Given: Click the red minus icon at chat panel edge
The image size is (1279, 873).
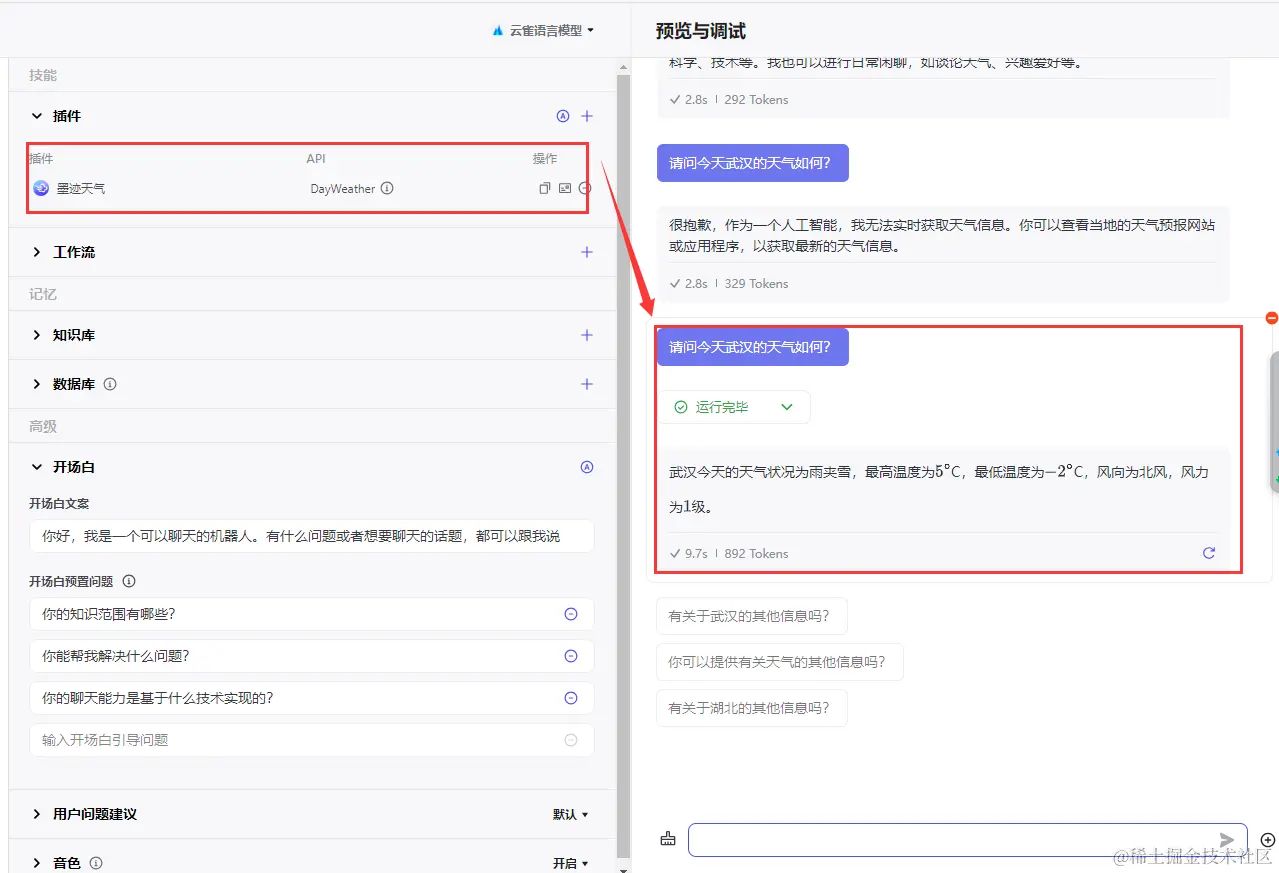Looking at the screenshot, I should (1272, 318).
